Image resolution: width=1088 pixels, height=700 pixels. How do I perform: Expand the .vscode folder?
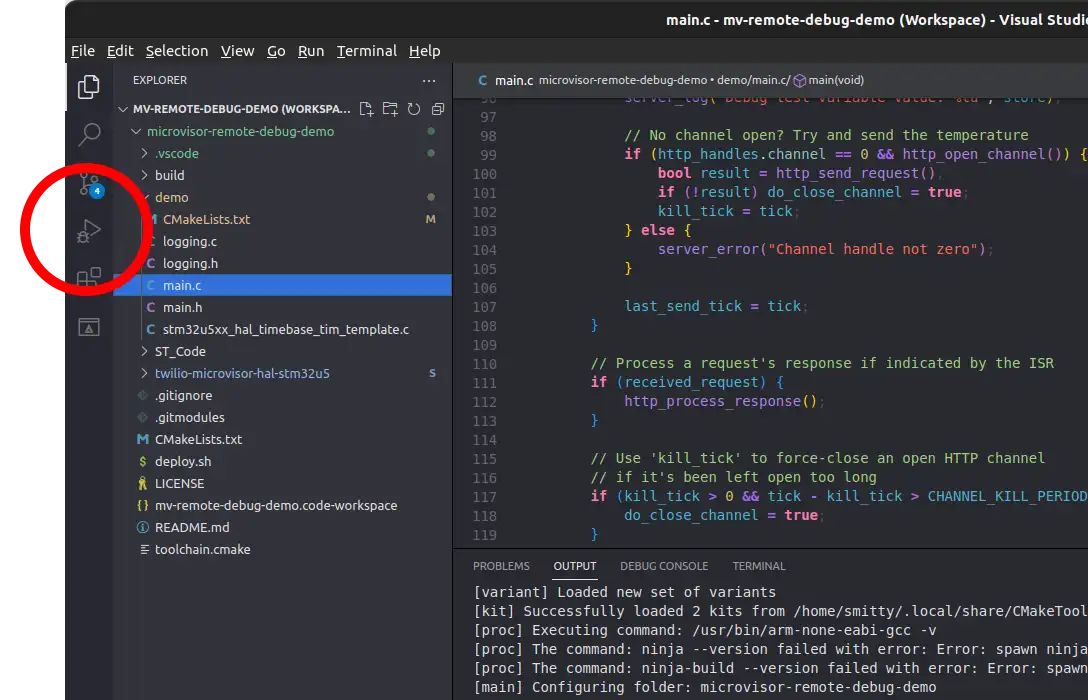(x=176, y=153)
